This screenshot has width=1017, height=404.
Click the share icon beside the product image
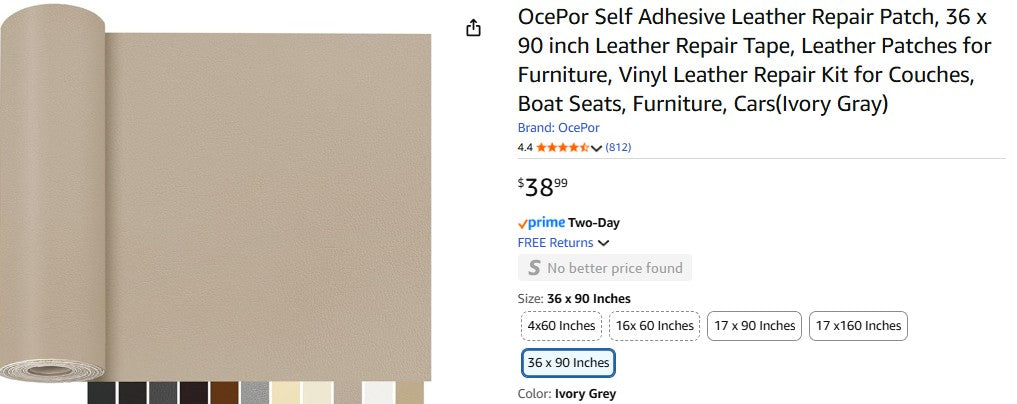click(x=474, y=28)
